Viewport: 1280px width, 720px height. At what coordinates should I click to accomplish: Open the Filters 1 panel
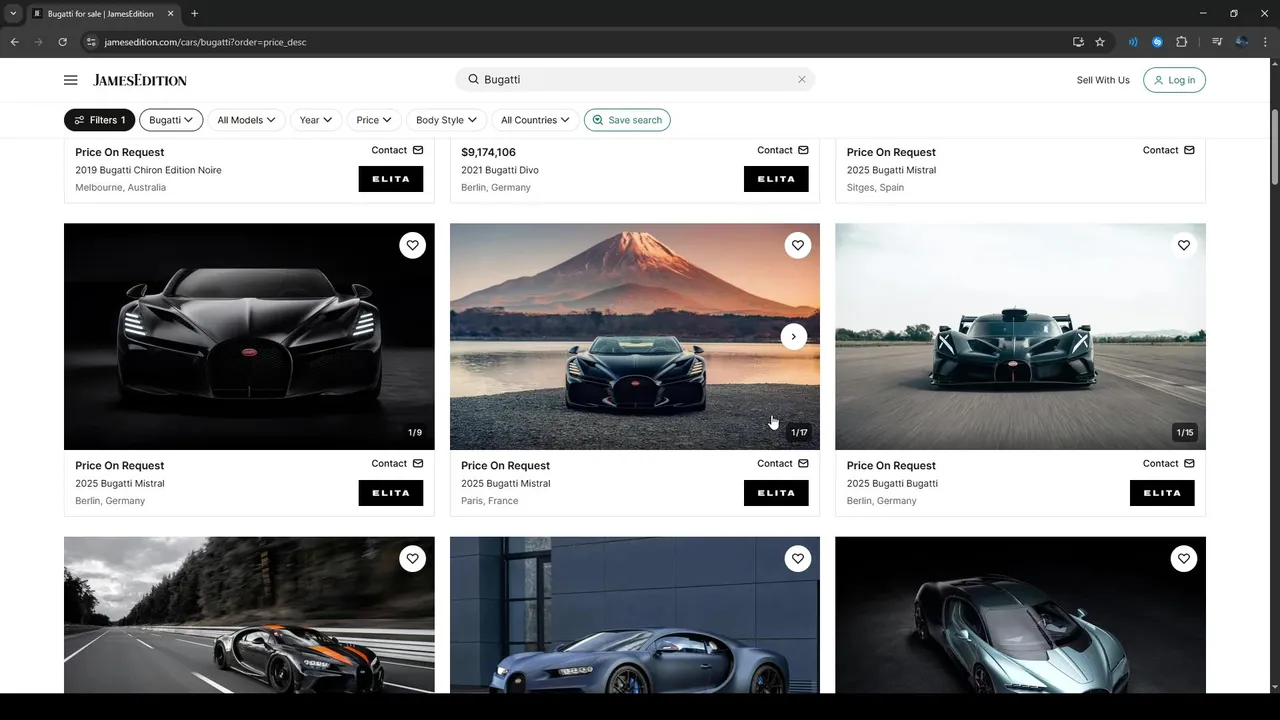point(99,120)
